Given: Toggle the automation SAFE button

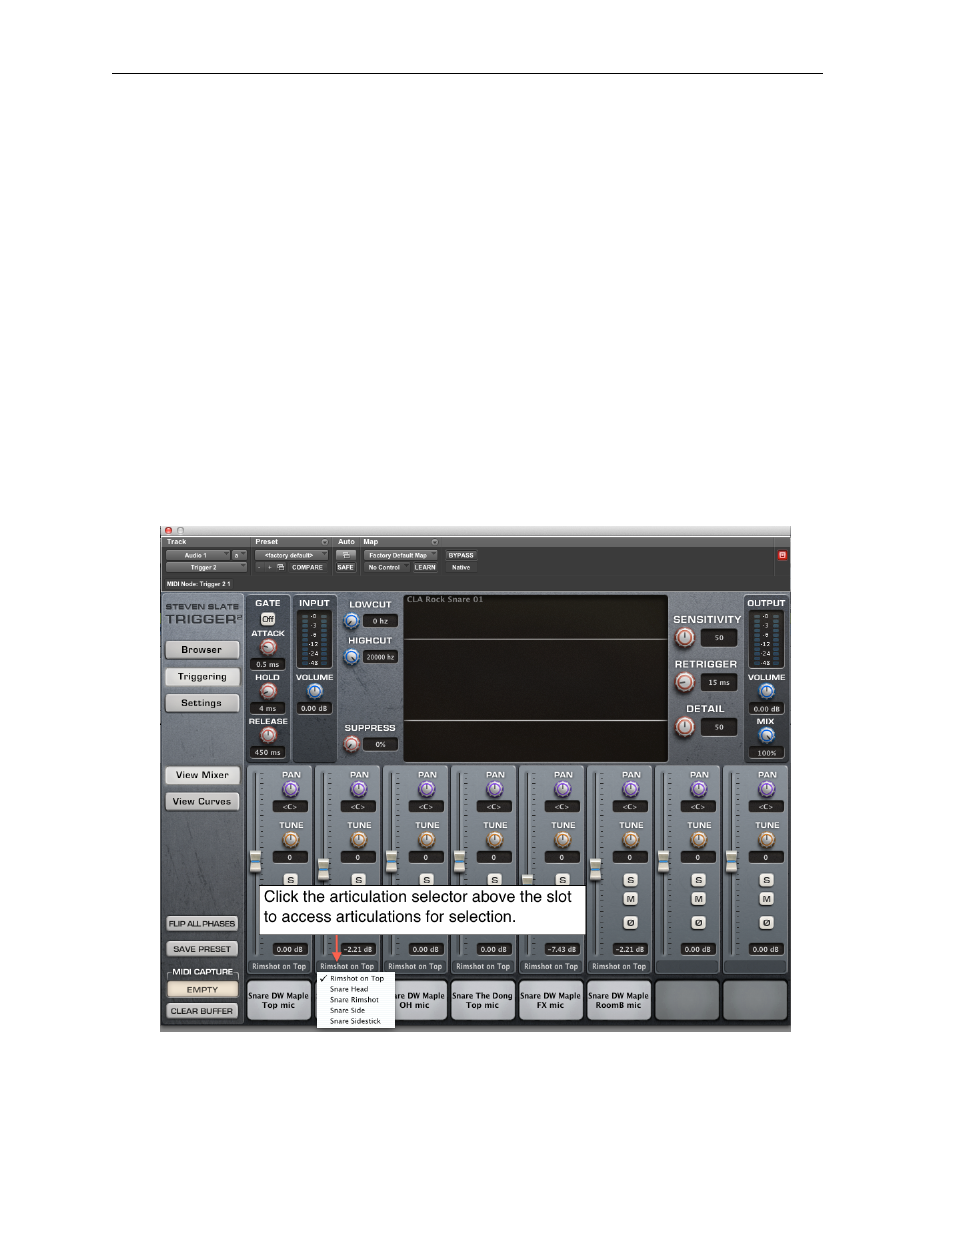Looking at the screenshot, I should [345, 567].
